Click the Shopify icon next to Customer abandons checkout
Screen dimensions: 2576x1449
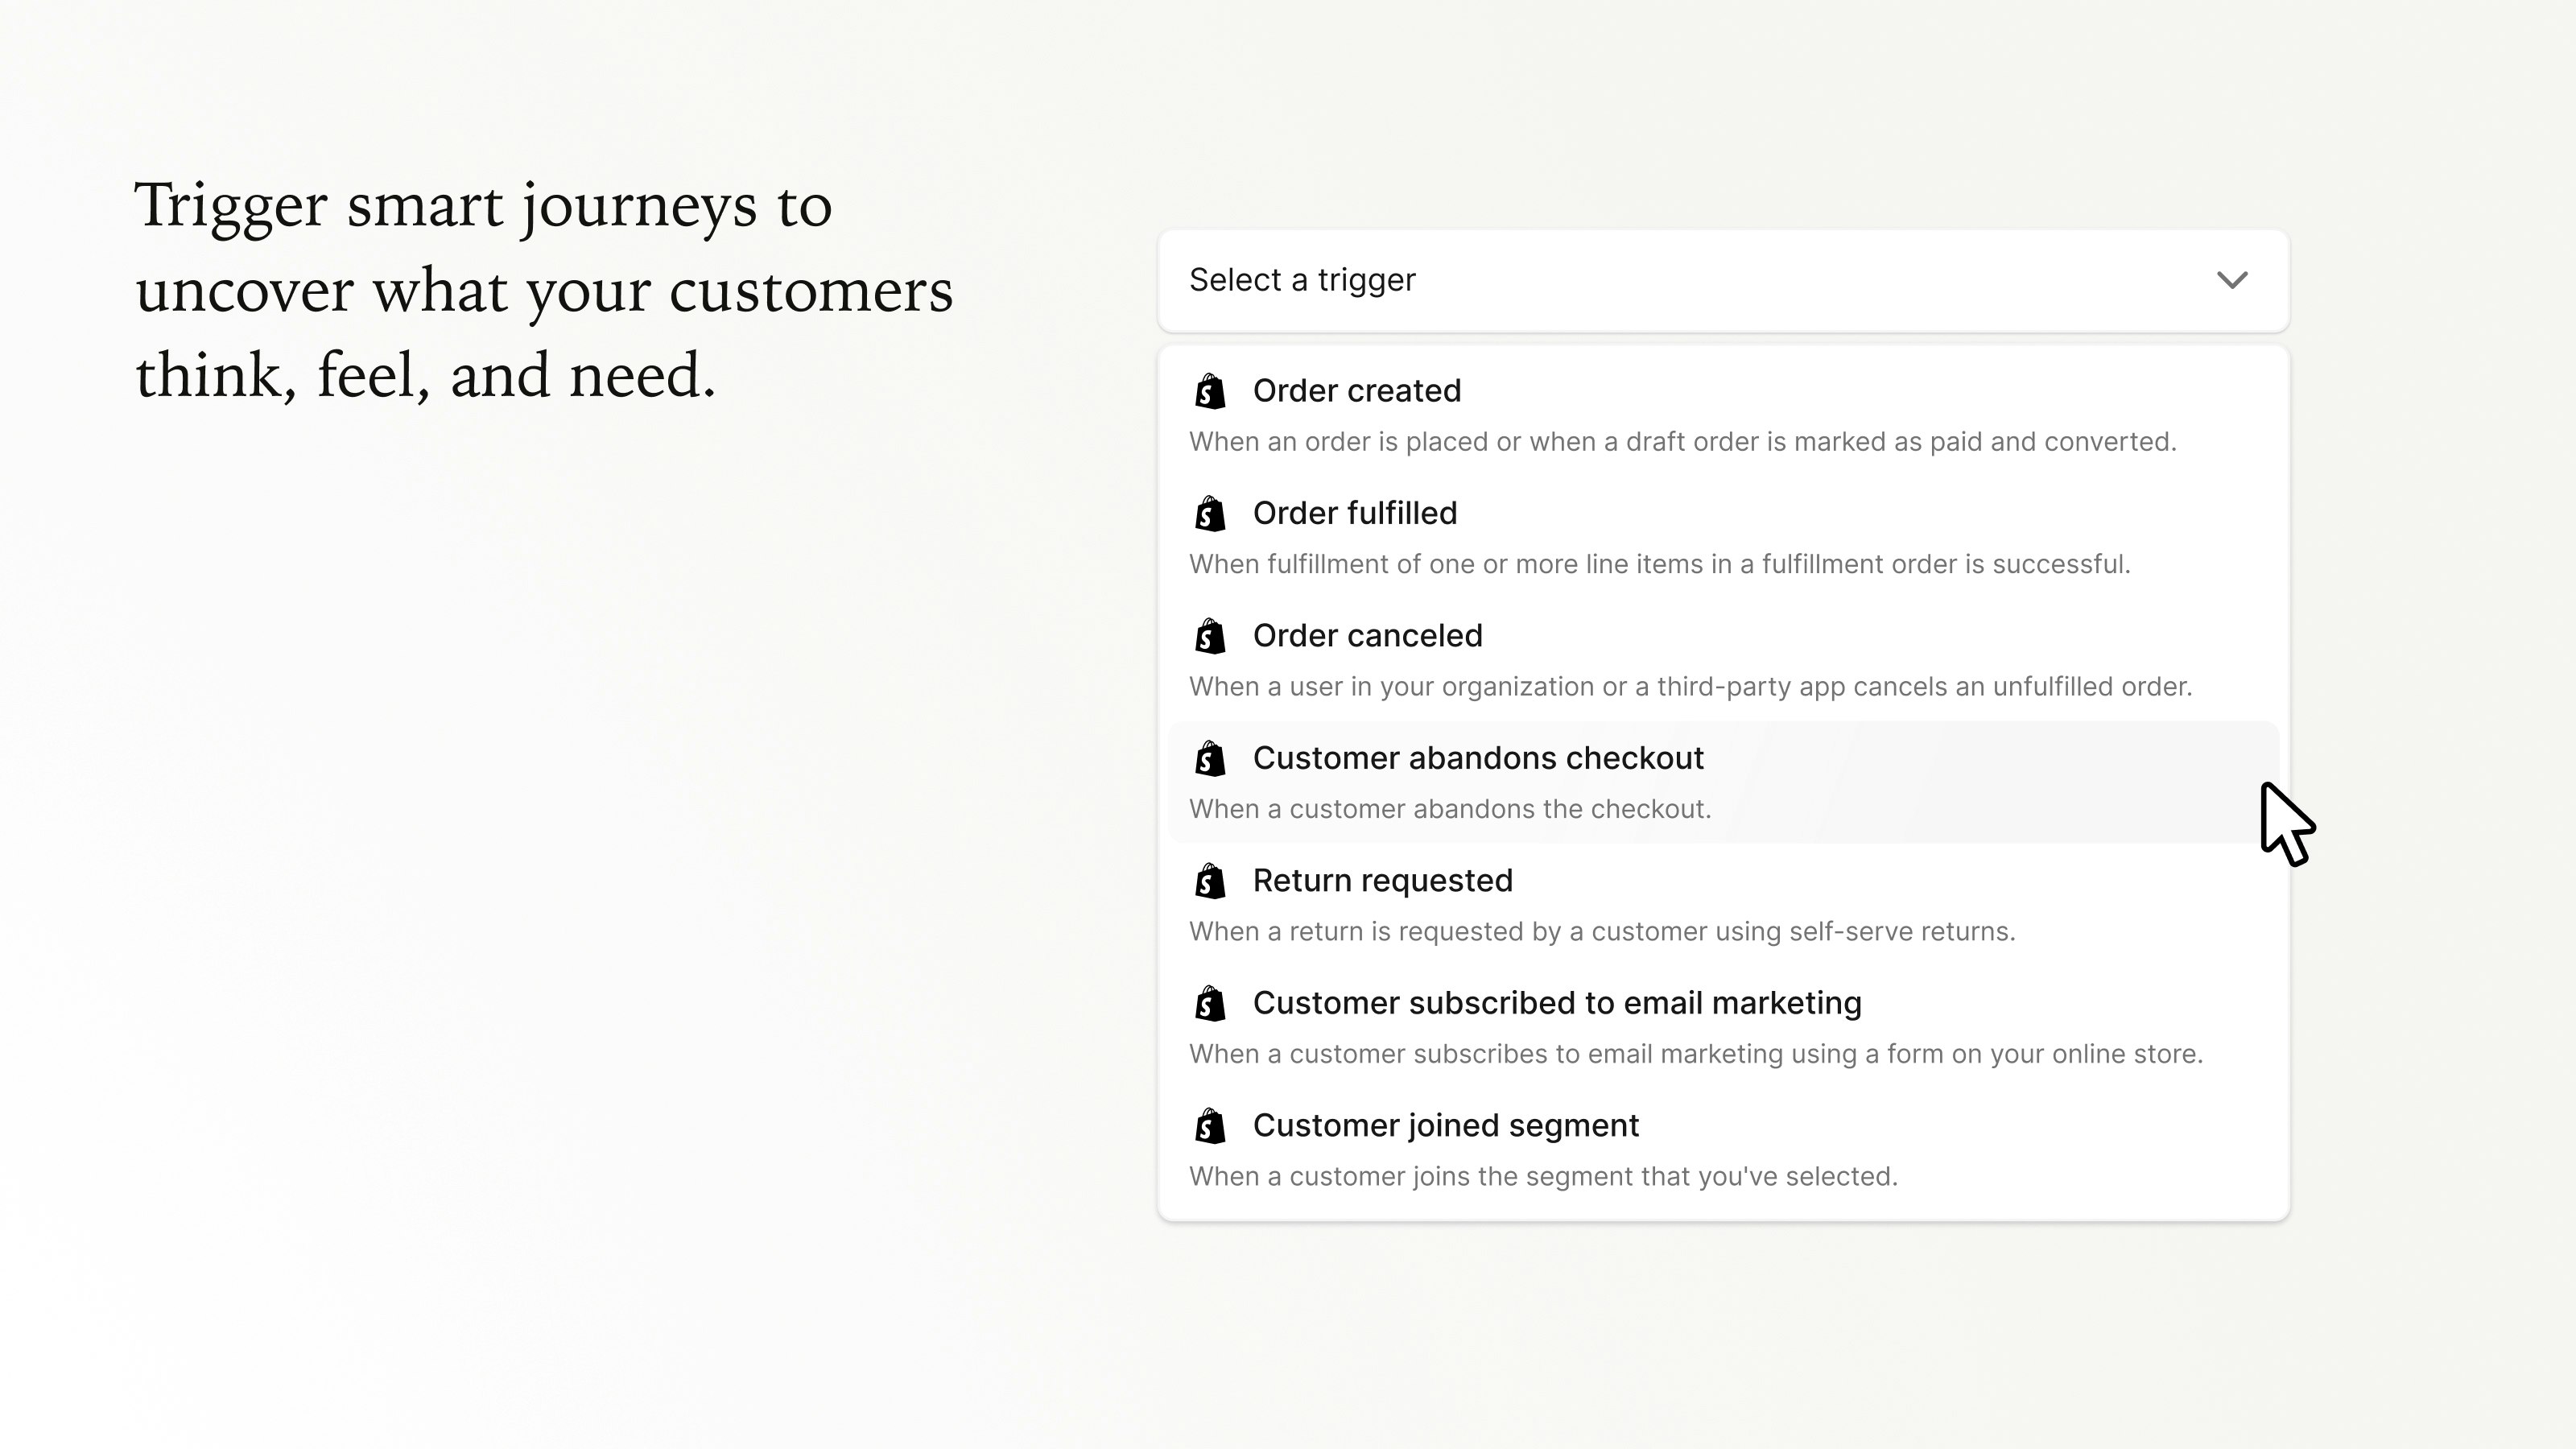1210,759
